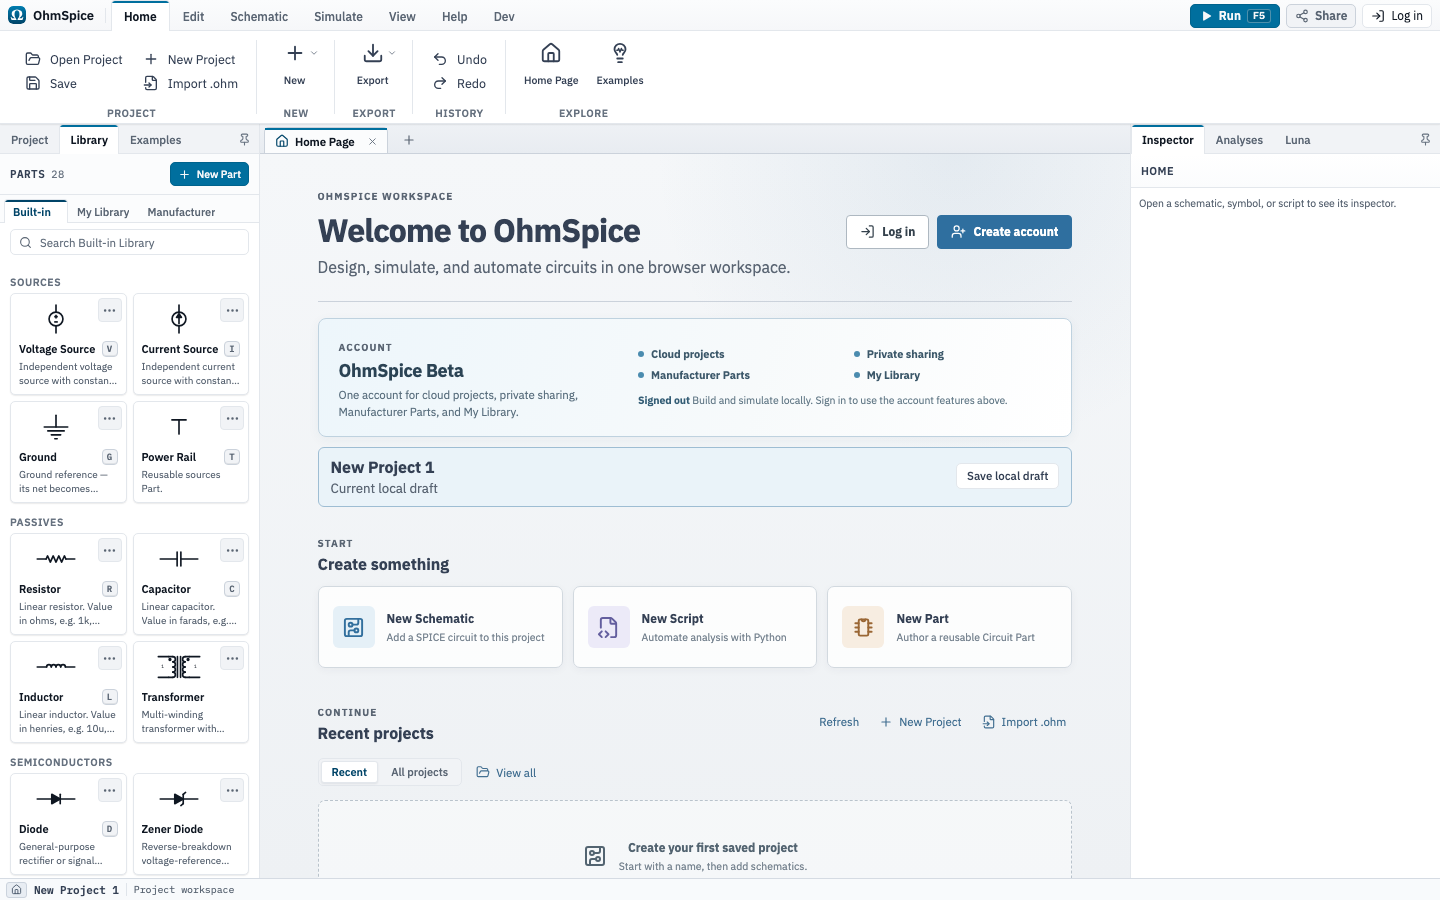Select the Current Source part symbol
1440x900 pixels.
click(x=179, y=319)
